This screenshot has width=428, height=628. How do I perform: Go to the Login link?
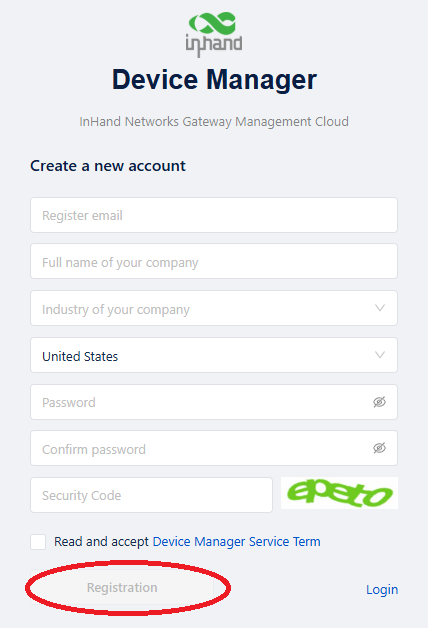coord(382,590)
